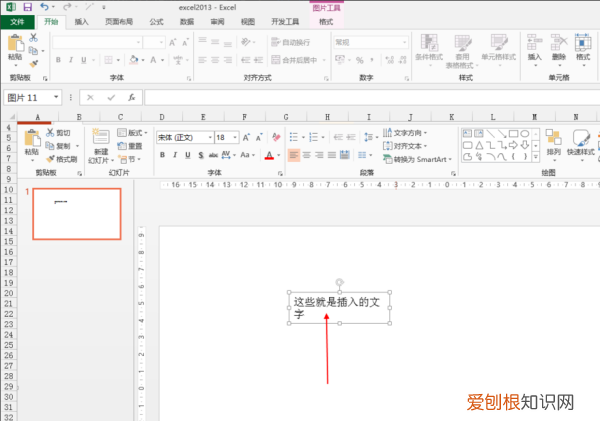This screenshot has width=600, height=421.
Task: Click the cells Format (格式) icon
Action: [583, 42]
